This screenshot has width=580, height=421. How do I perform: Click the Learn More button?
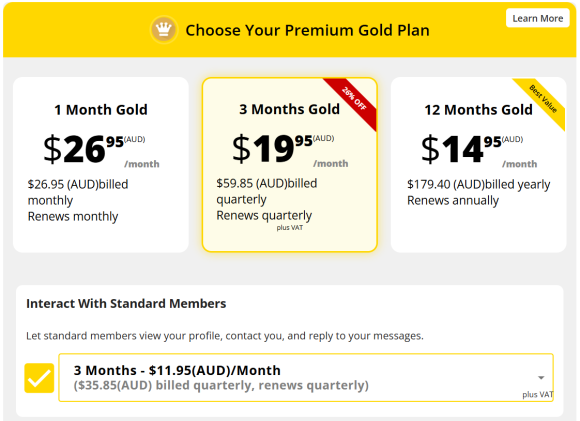pos(537,18)
